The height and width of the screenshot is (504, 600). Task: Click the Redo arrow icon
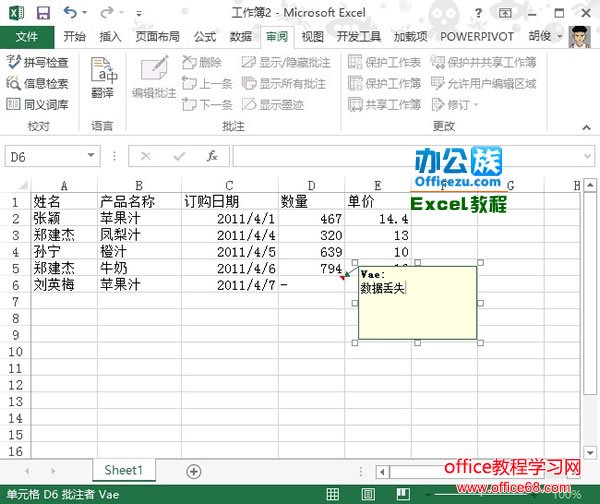pyautogui.click(x=106, y=13)
